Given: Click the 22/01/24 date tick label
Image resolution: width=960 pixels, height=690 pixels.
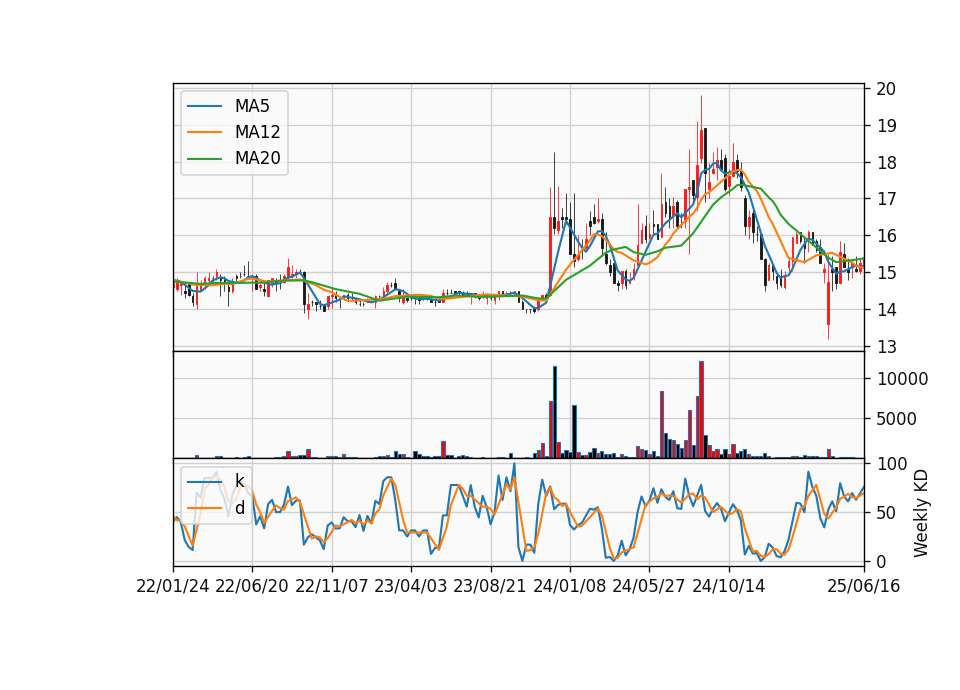Looking at the screenshot, I should click(173, 586).
